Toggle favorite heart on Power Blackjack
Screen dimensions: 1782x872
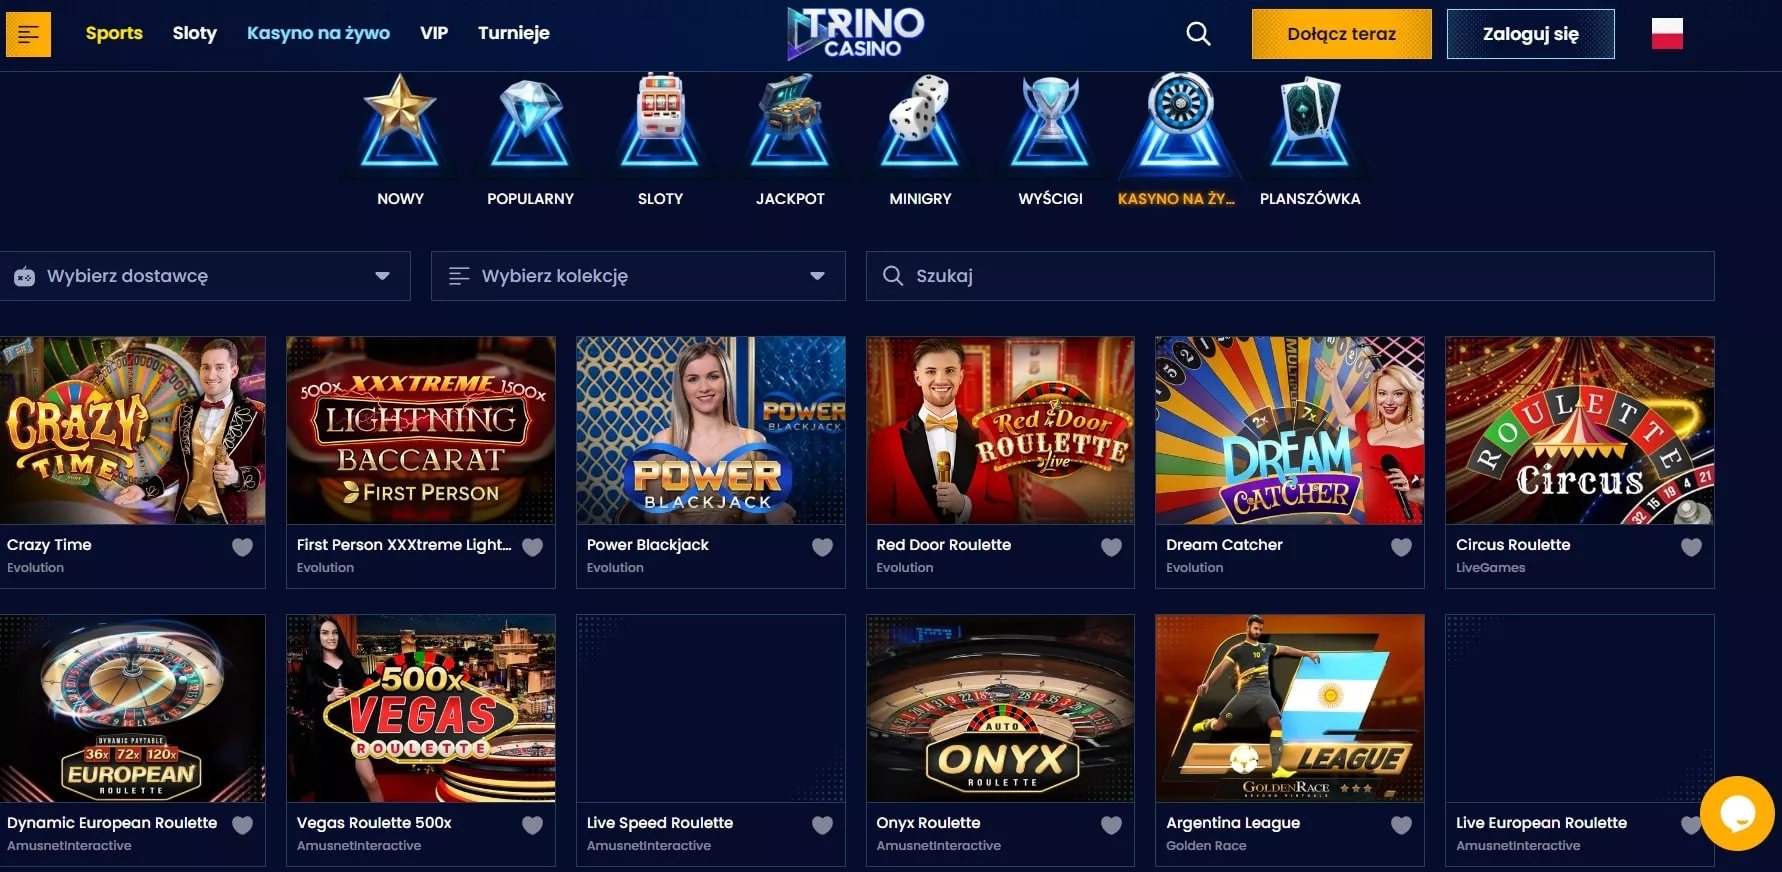point(822,547)
